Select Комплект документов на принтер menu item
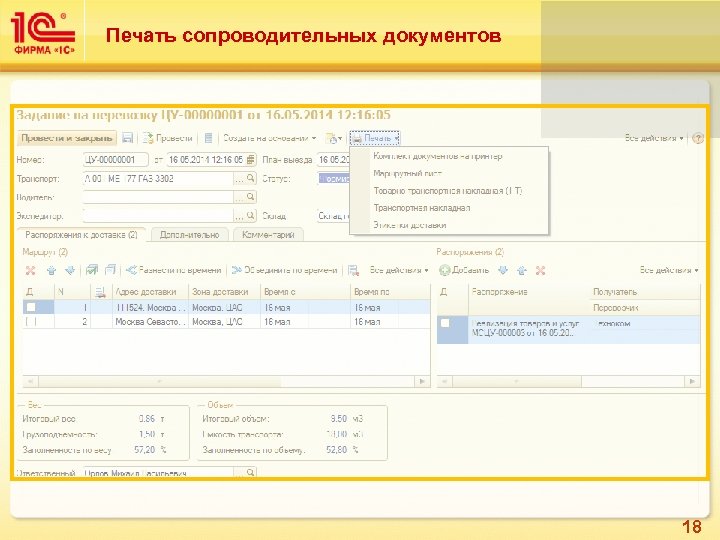720x540 pixels. 438,156
